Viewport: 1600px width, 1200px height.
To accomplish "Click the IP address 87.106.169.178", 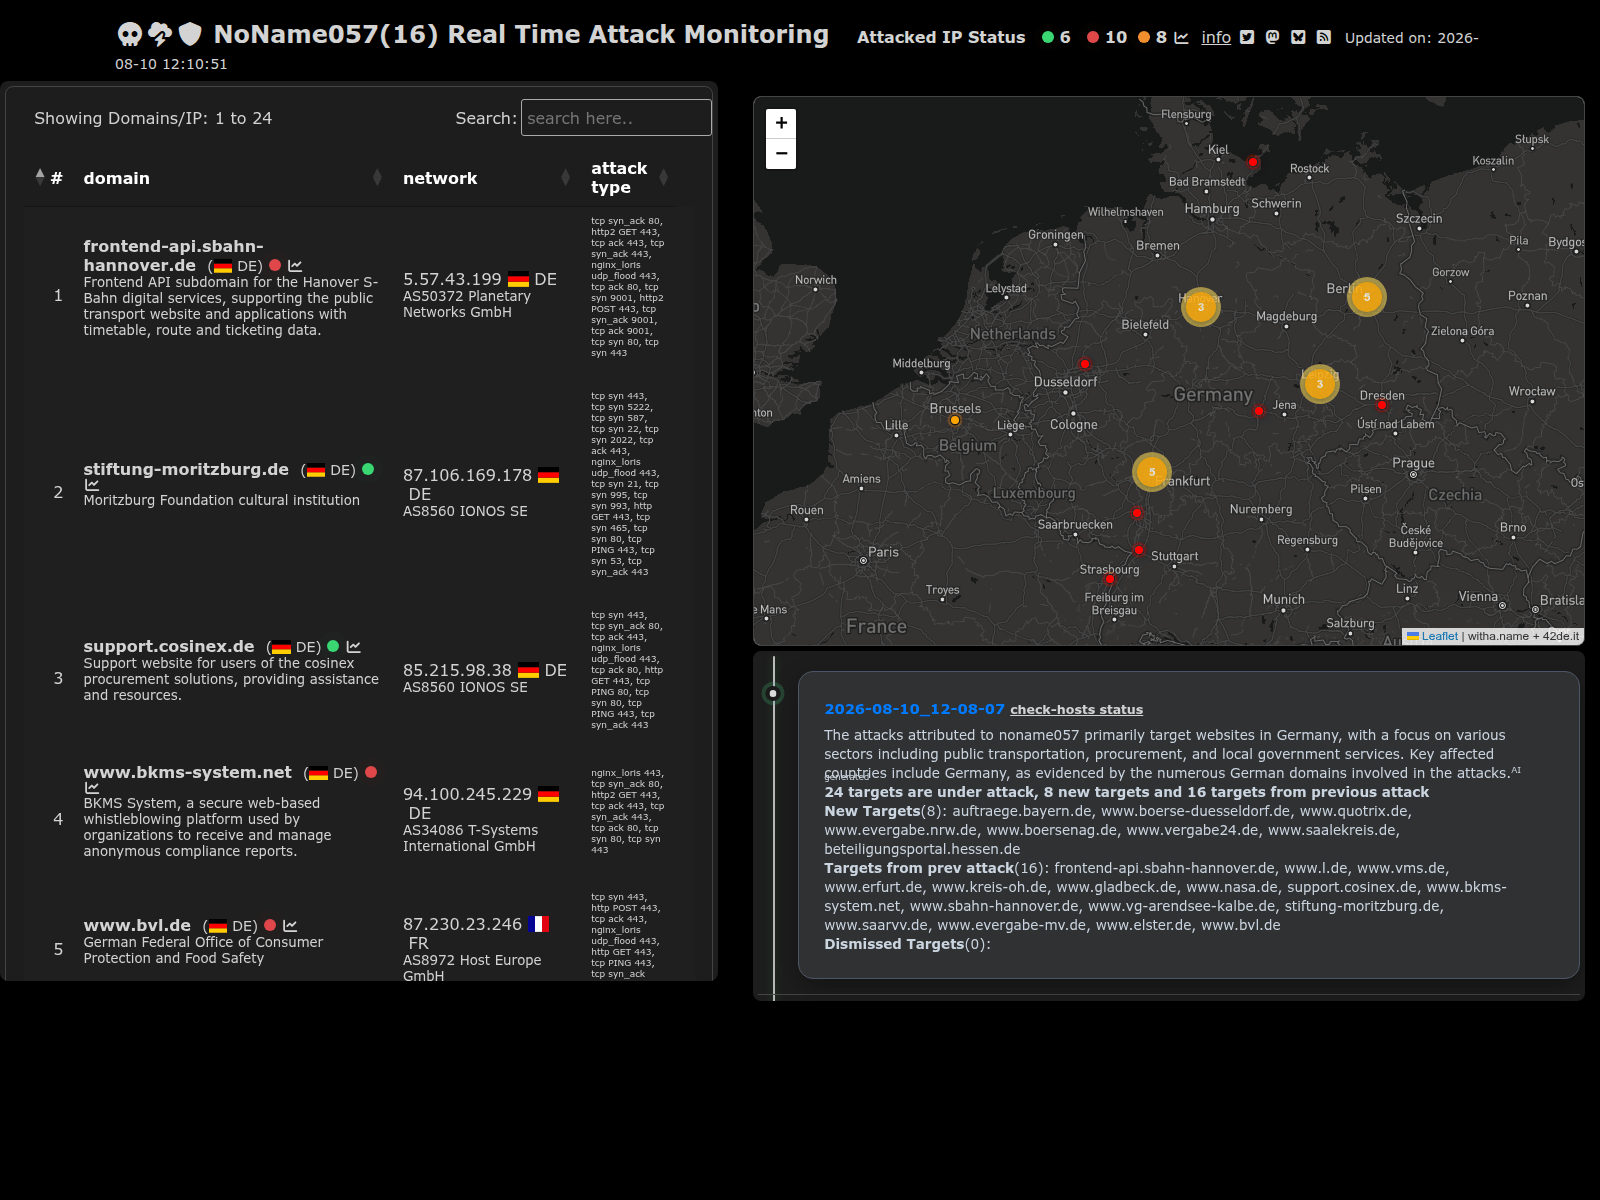I will click(x=467, y=476).
